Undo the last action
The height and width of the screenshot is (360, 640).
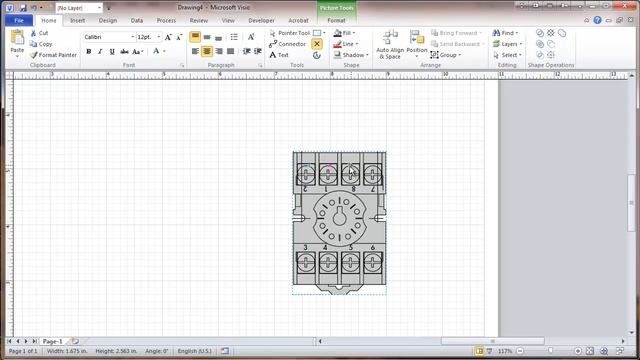click(34, 8)
